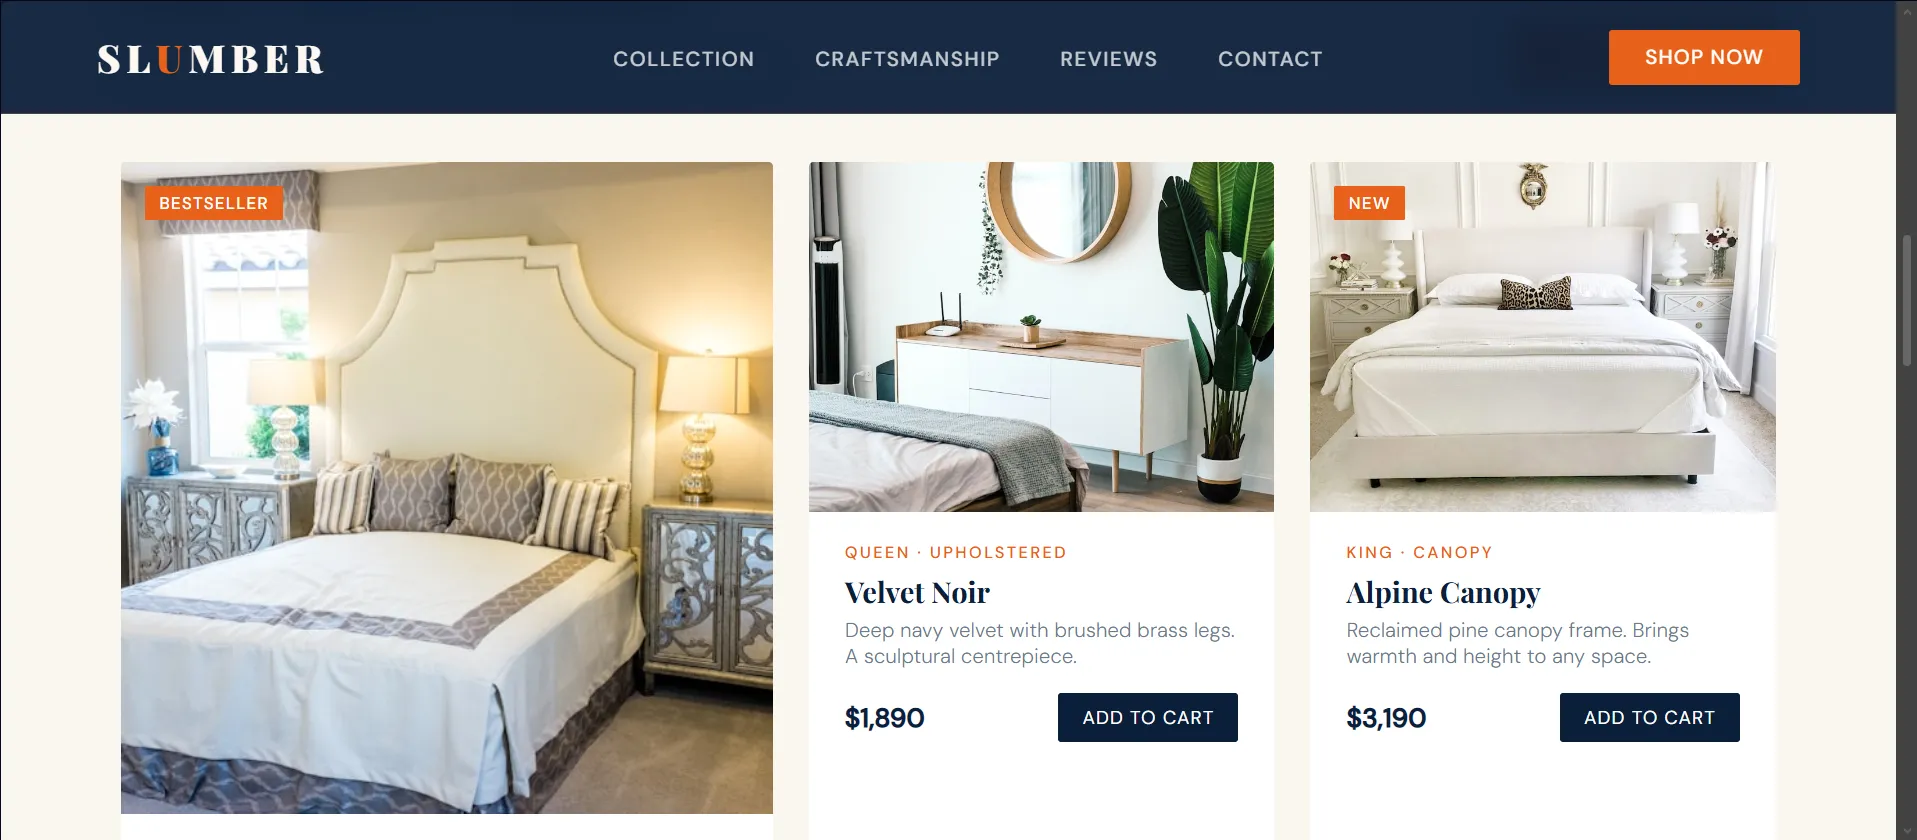Viewport: 1917px width, 840px height.
Task: Open the bestseller bed photo
Action: 447,488
